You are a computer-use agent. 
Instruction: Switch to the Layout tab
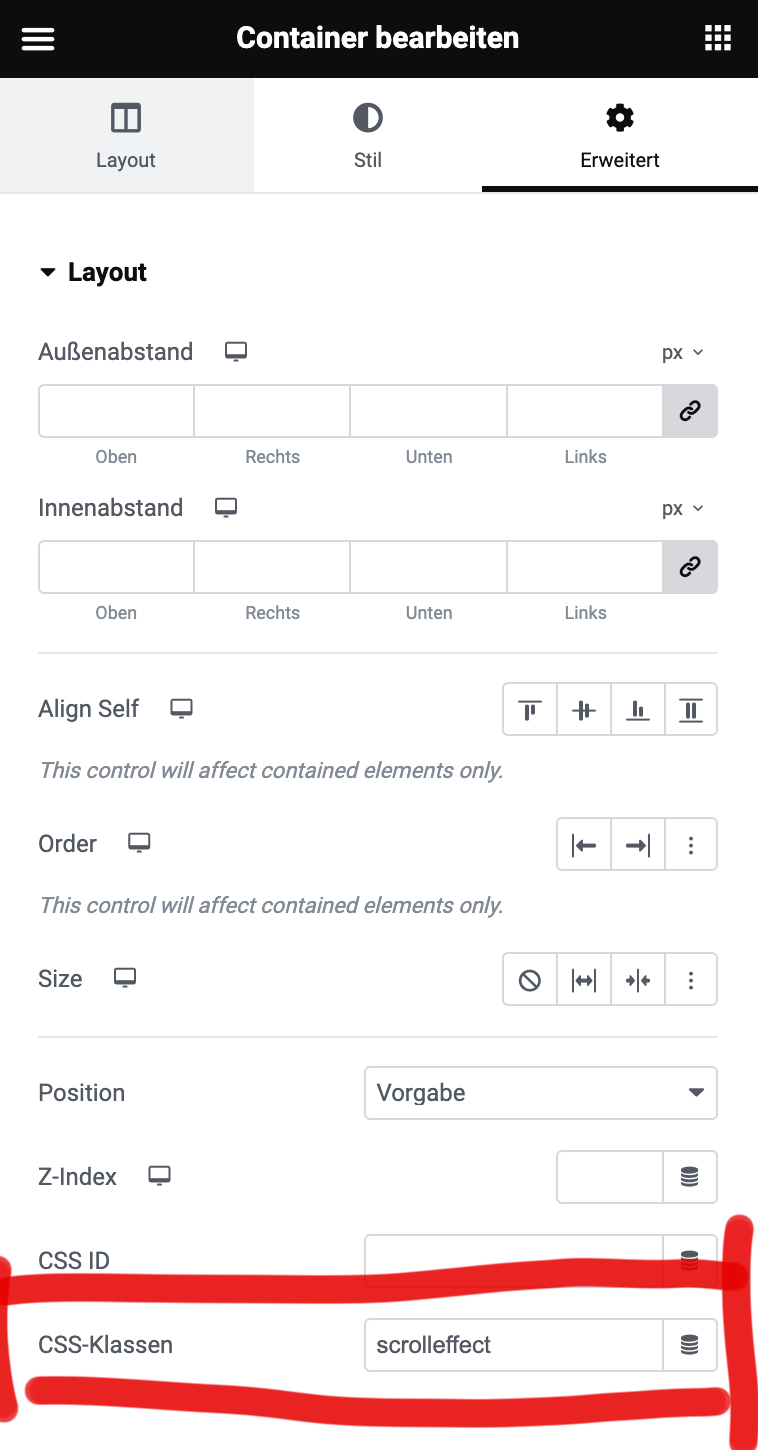[126, 136]
